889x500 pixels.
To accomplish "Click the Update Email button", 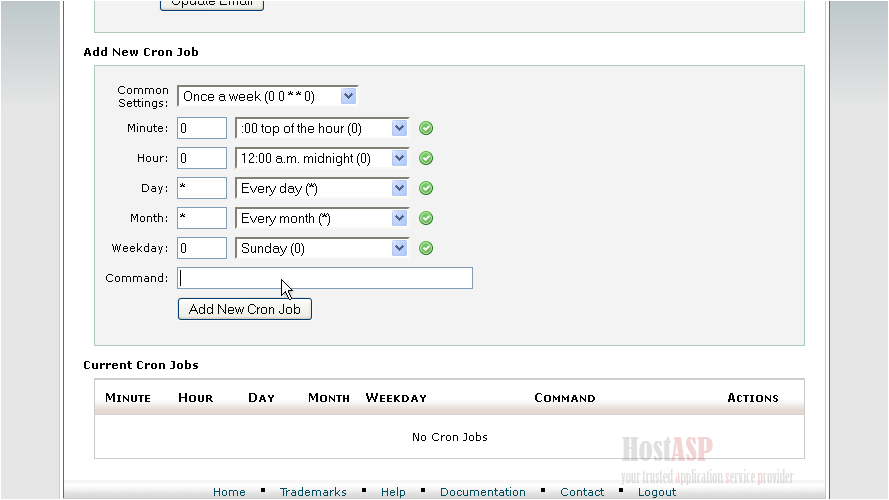I will (212, 4).
